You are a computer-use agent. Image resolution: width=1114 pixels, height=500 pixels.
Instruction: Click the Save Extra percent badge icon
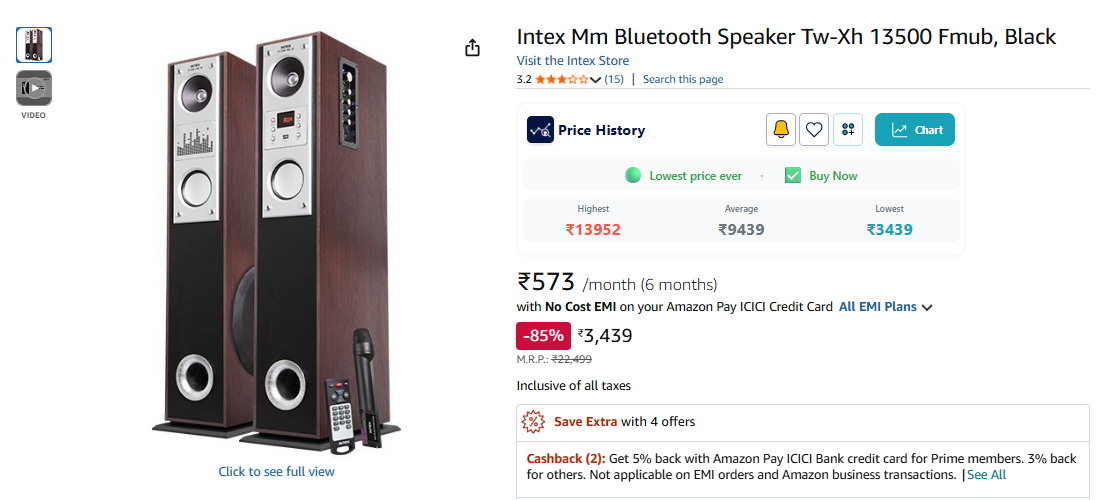(x=534, y=421)
